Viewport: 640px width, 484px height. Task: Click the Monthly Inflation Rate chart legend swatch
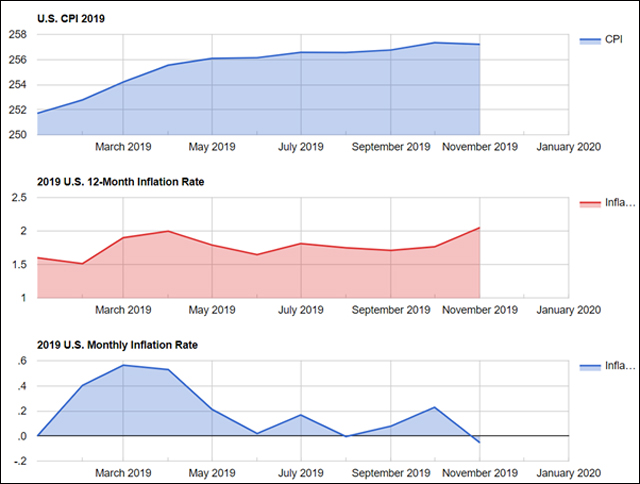(x=590, y=367)
